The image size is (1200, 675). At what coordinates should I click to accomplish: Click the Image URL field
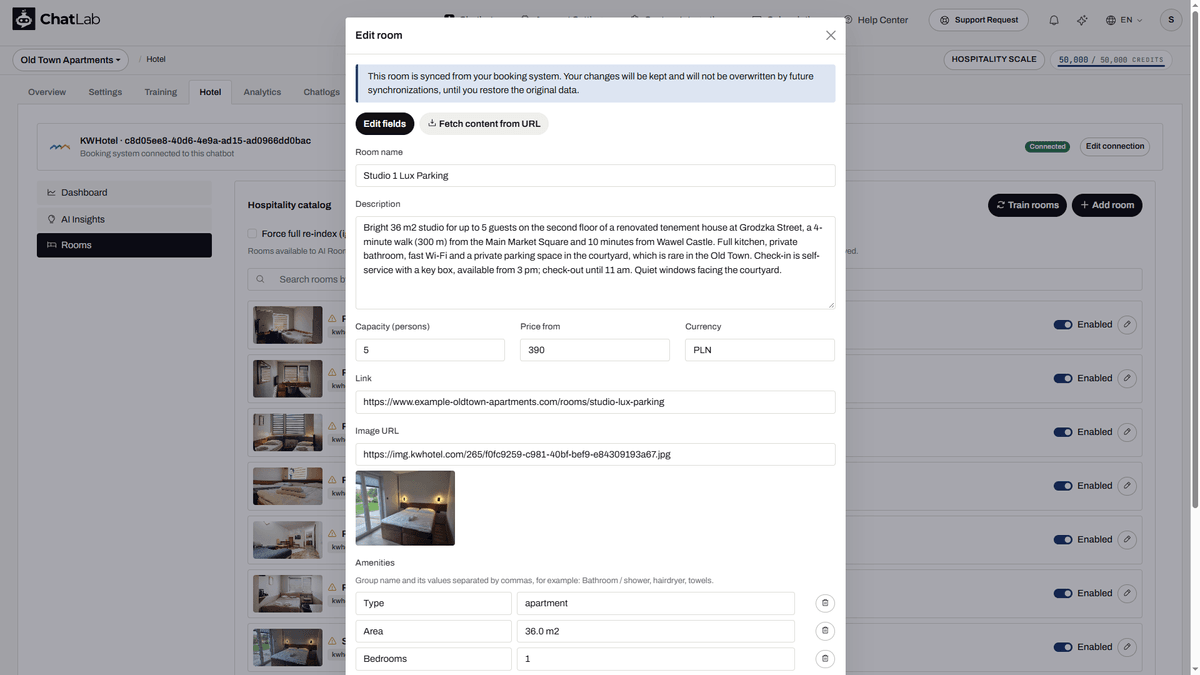tap(595, 454)
